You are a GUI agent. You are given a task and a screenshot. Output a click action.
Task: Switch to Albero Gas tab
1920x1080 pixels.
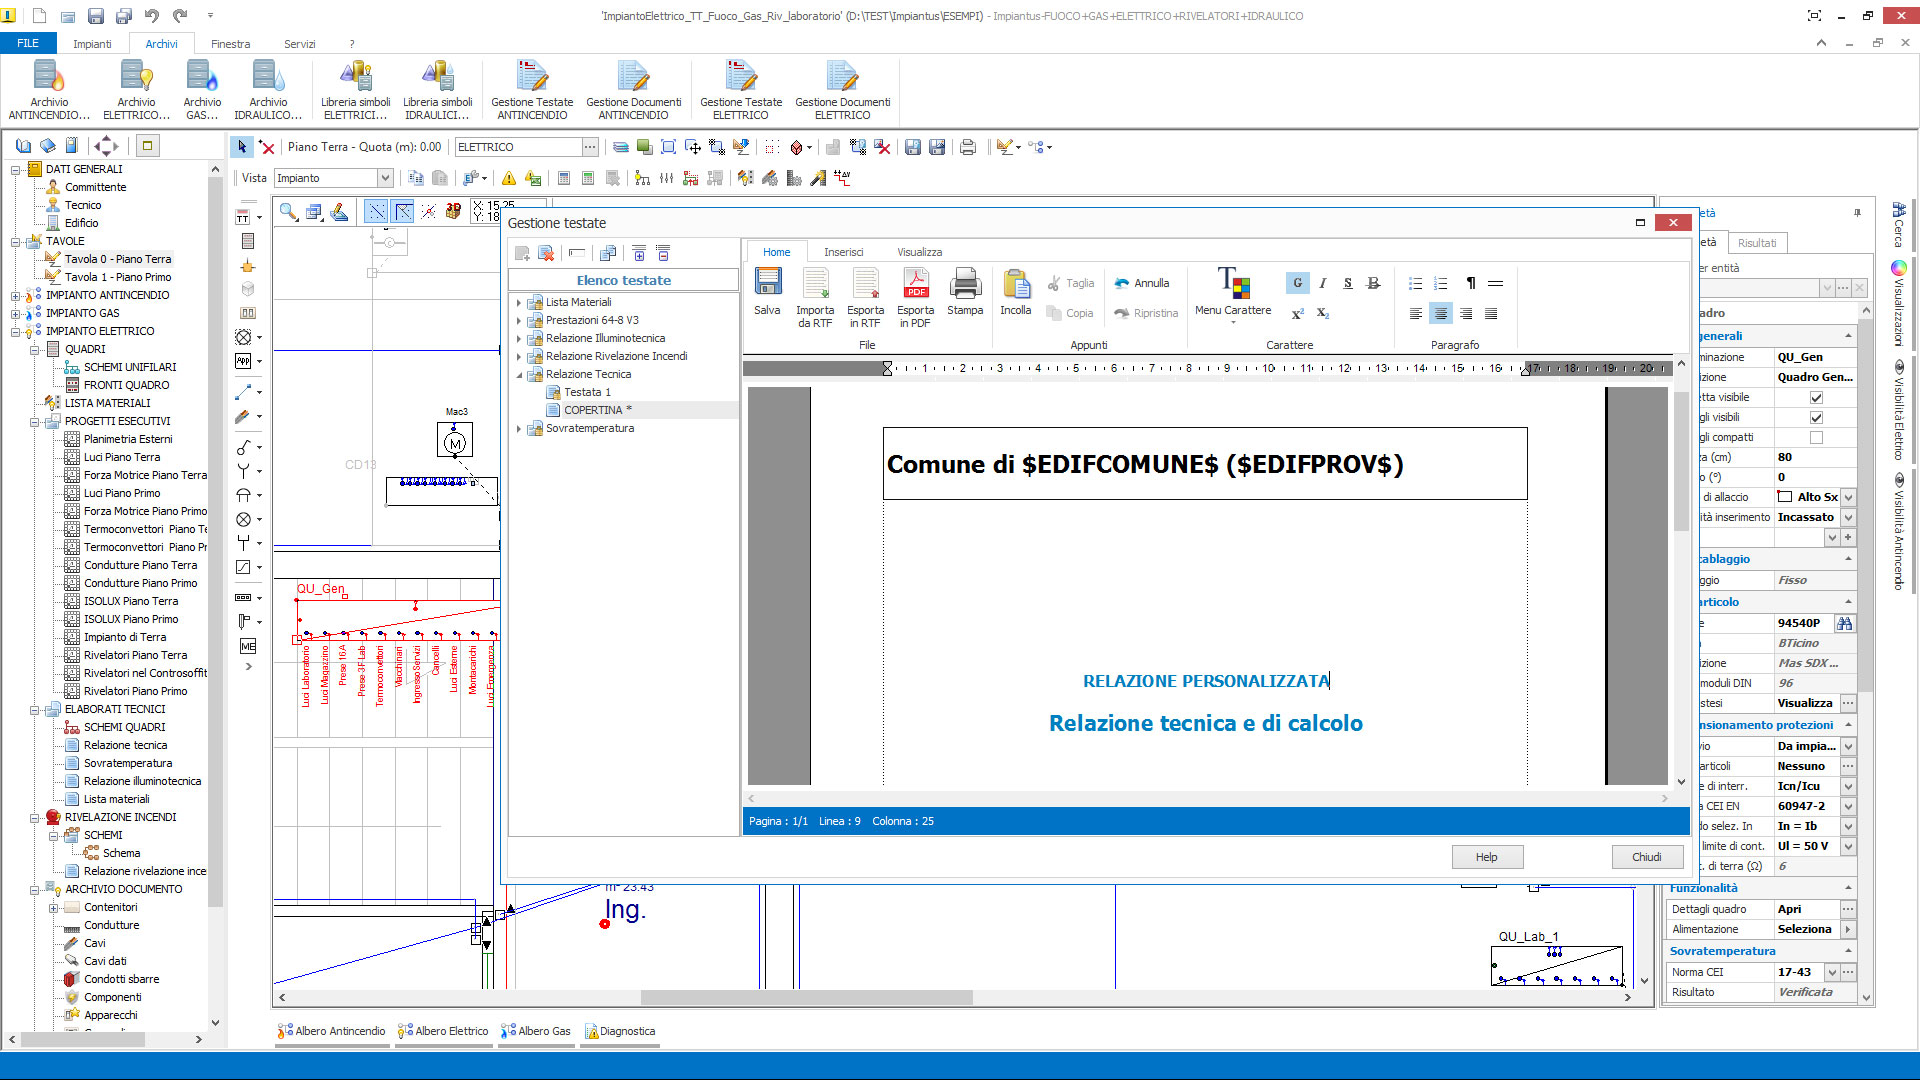pyautogui.click(x=536, y=1031)
